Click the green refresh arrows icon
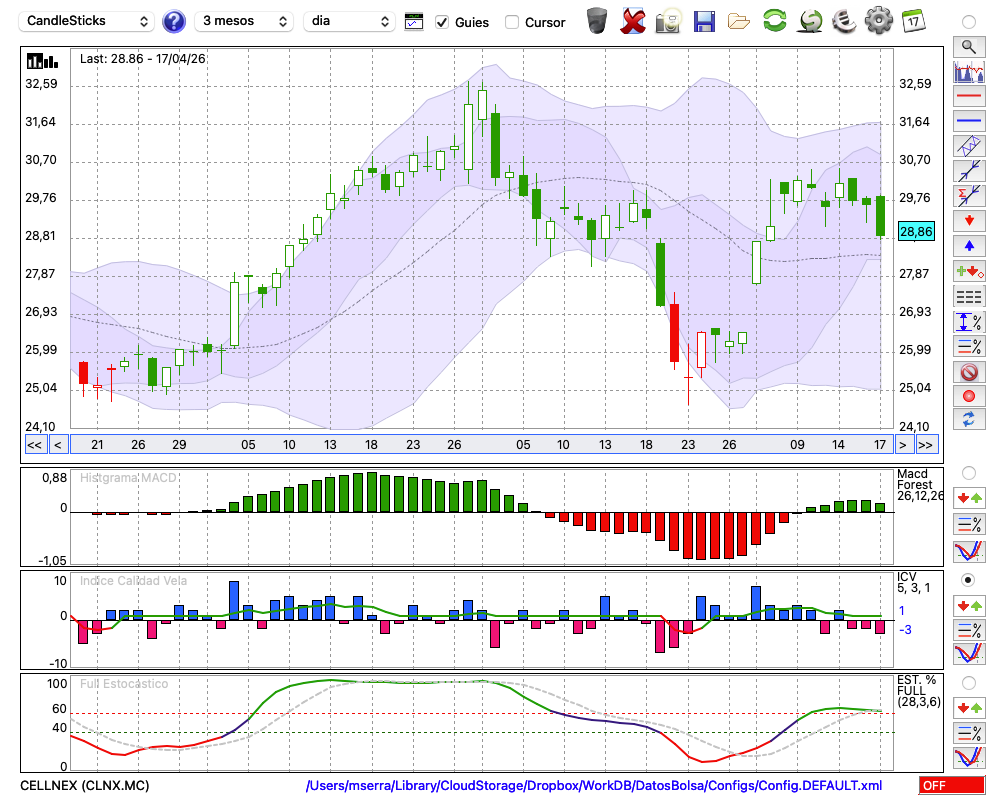 pyautogui.click(x=774, y=21)
